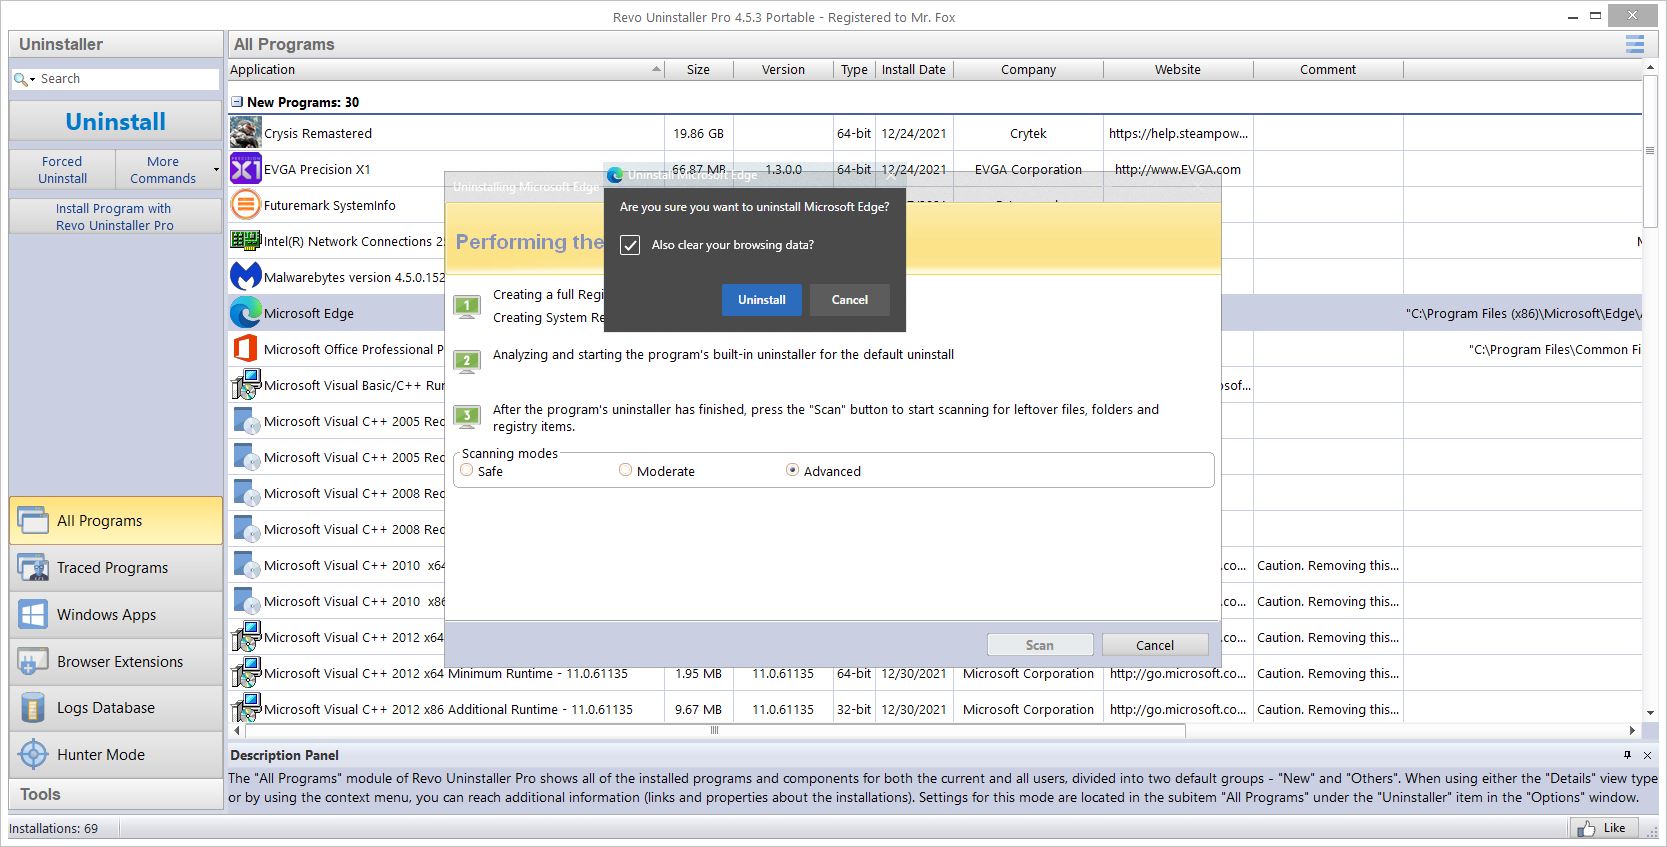
Task: Click the Microsoft Visual Basic/C++ Runtime icon
Action: 245,385
